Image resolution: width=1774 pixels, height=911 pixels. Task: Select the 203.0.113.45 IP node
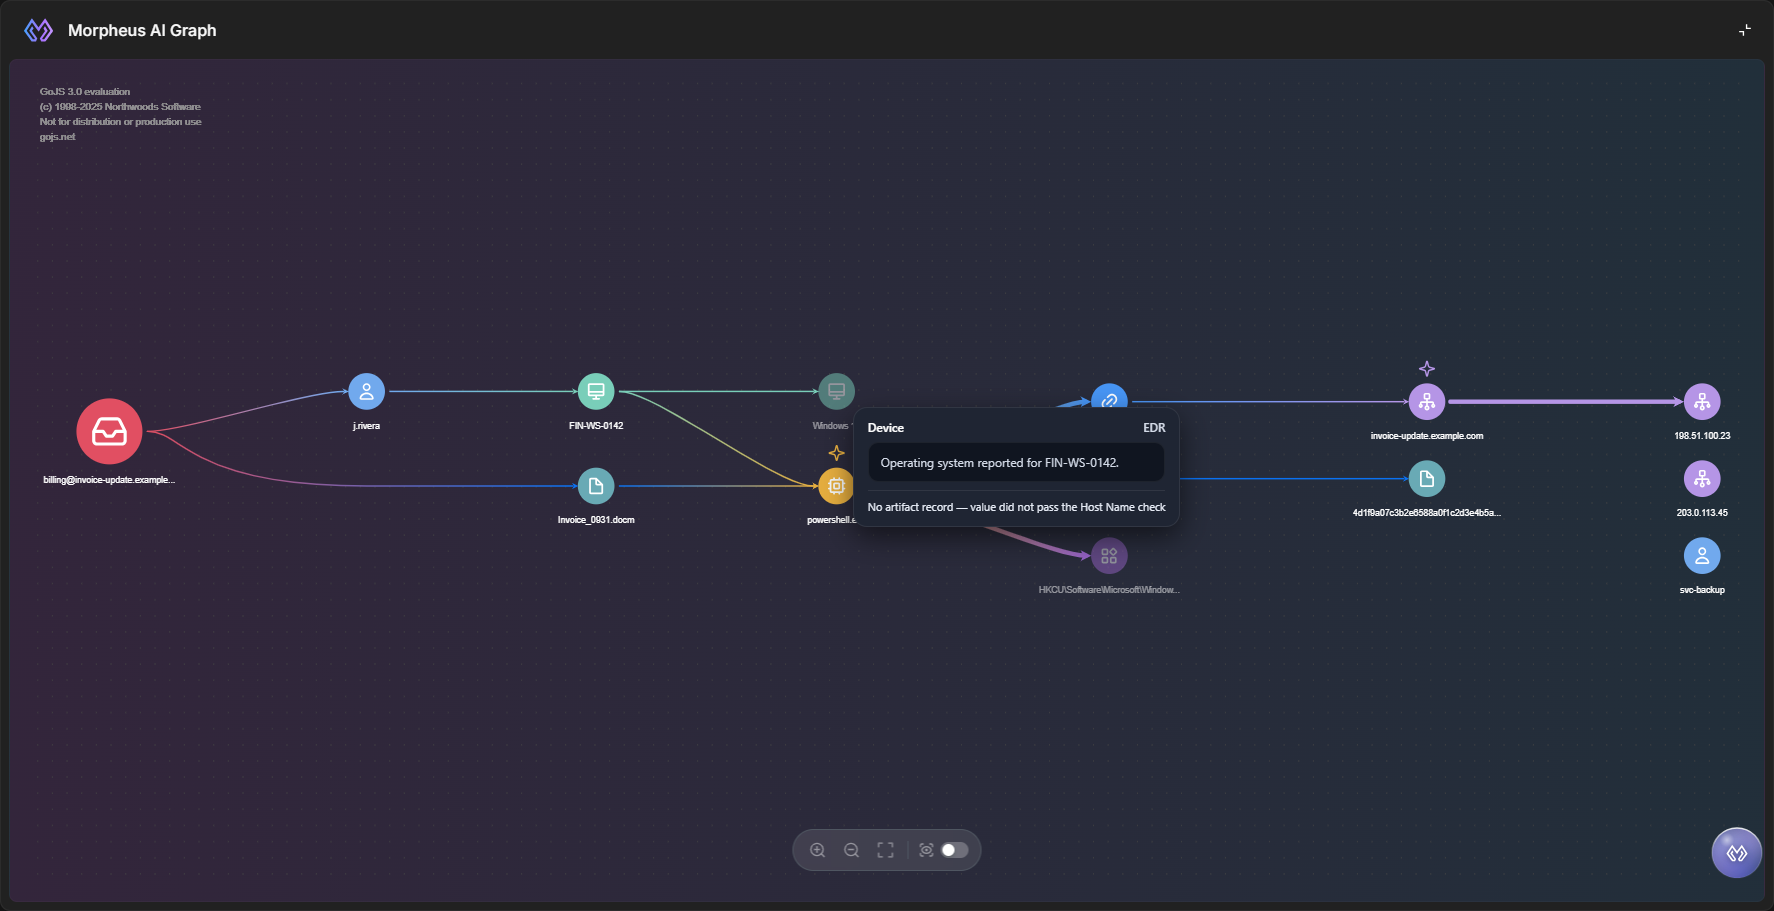(1702, 479)
